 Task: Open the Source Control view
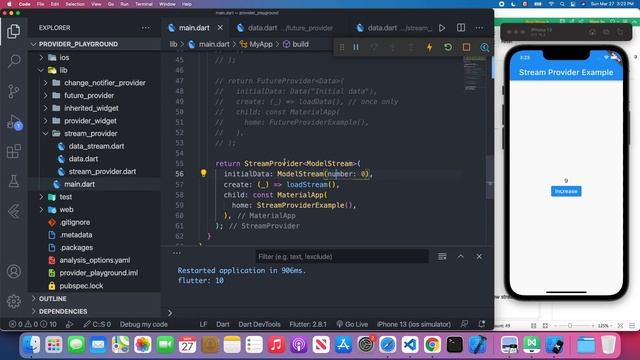pyautogui.click(x=13, y=91)
